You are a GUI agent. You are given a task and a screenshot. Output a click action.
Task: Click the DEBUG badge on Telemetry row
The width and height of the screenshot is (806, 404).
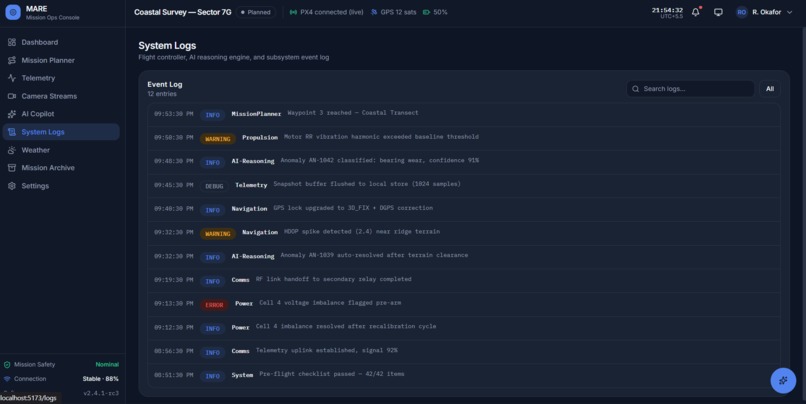point(214,186)
